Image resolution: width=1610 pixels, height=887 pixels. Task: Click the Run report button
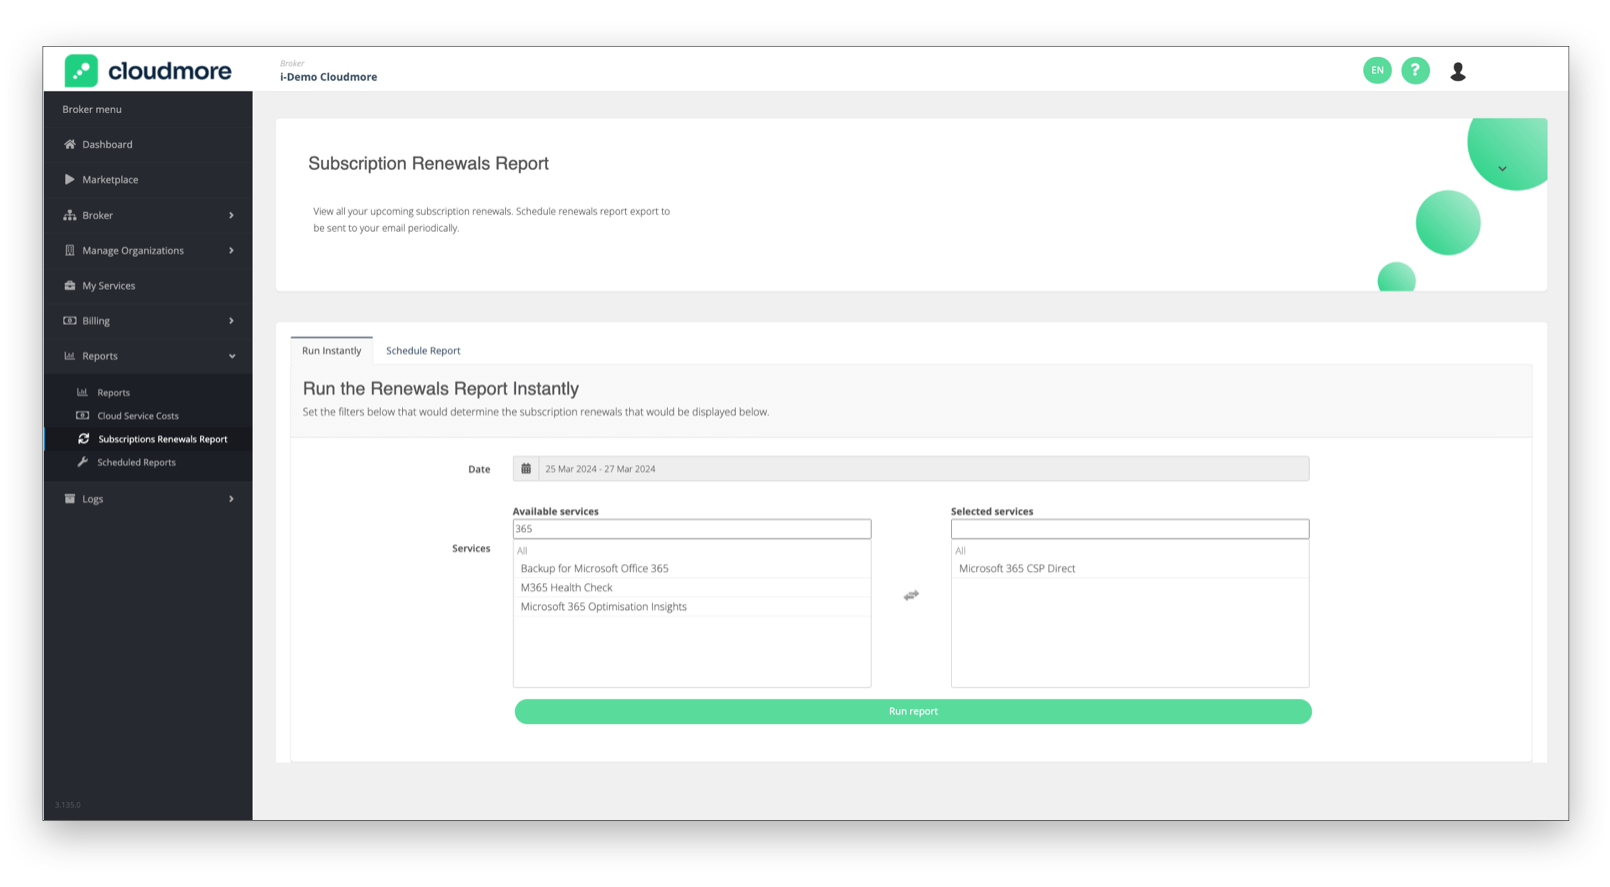913,711
